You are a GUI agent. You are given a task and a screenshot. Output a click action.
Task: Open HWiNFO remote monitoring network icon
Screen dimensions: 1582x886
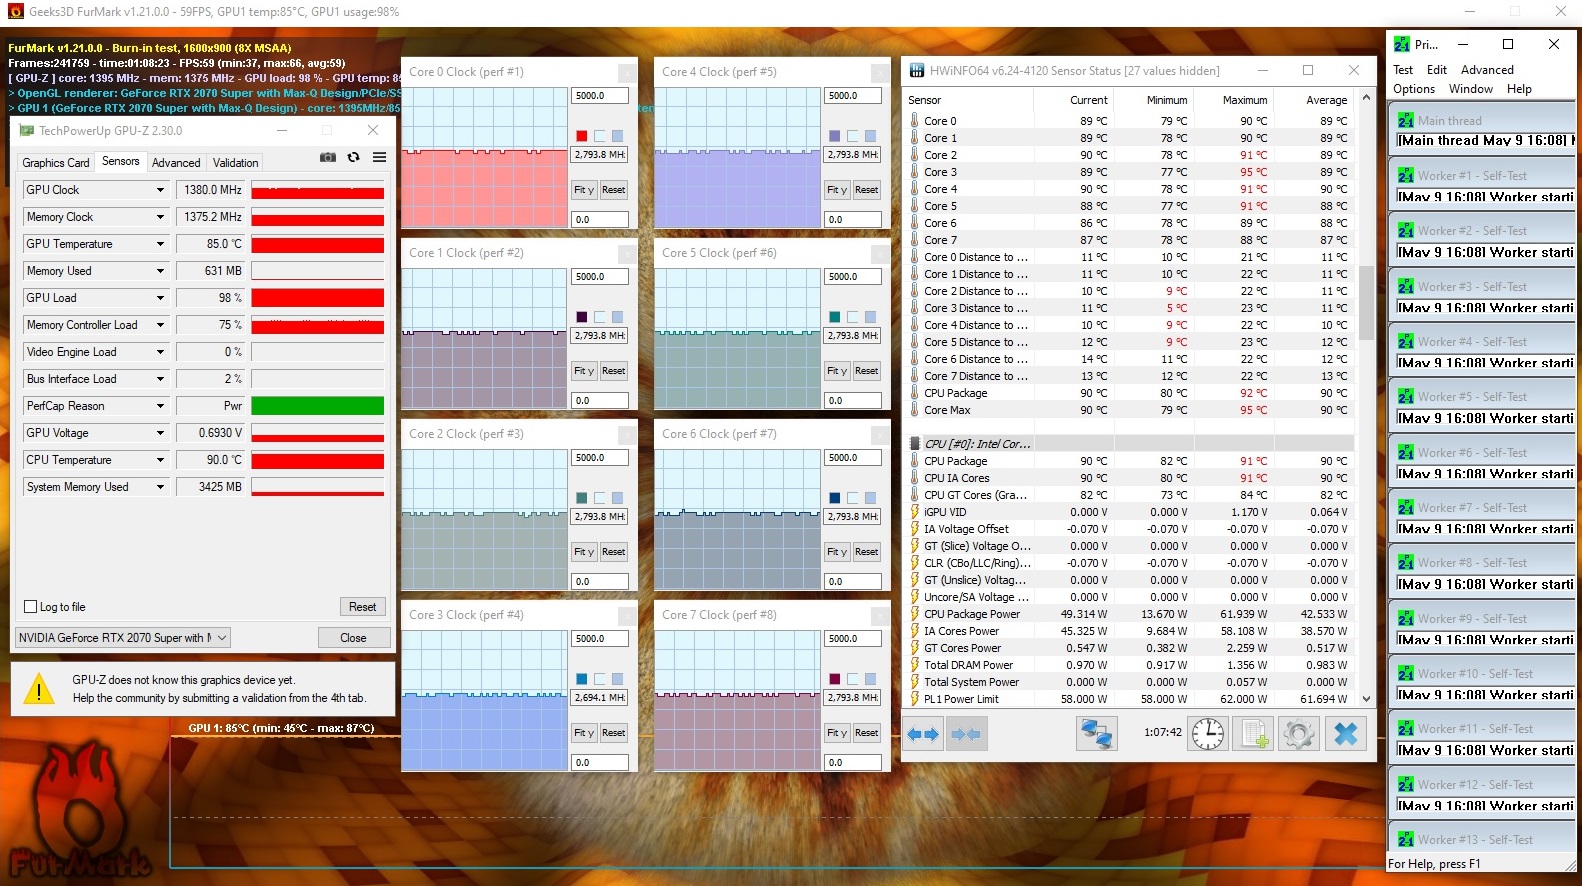[x=1096, y=734]
